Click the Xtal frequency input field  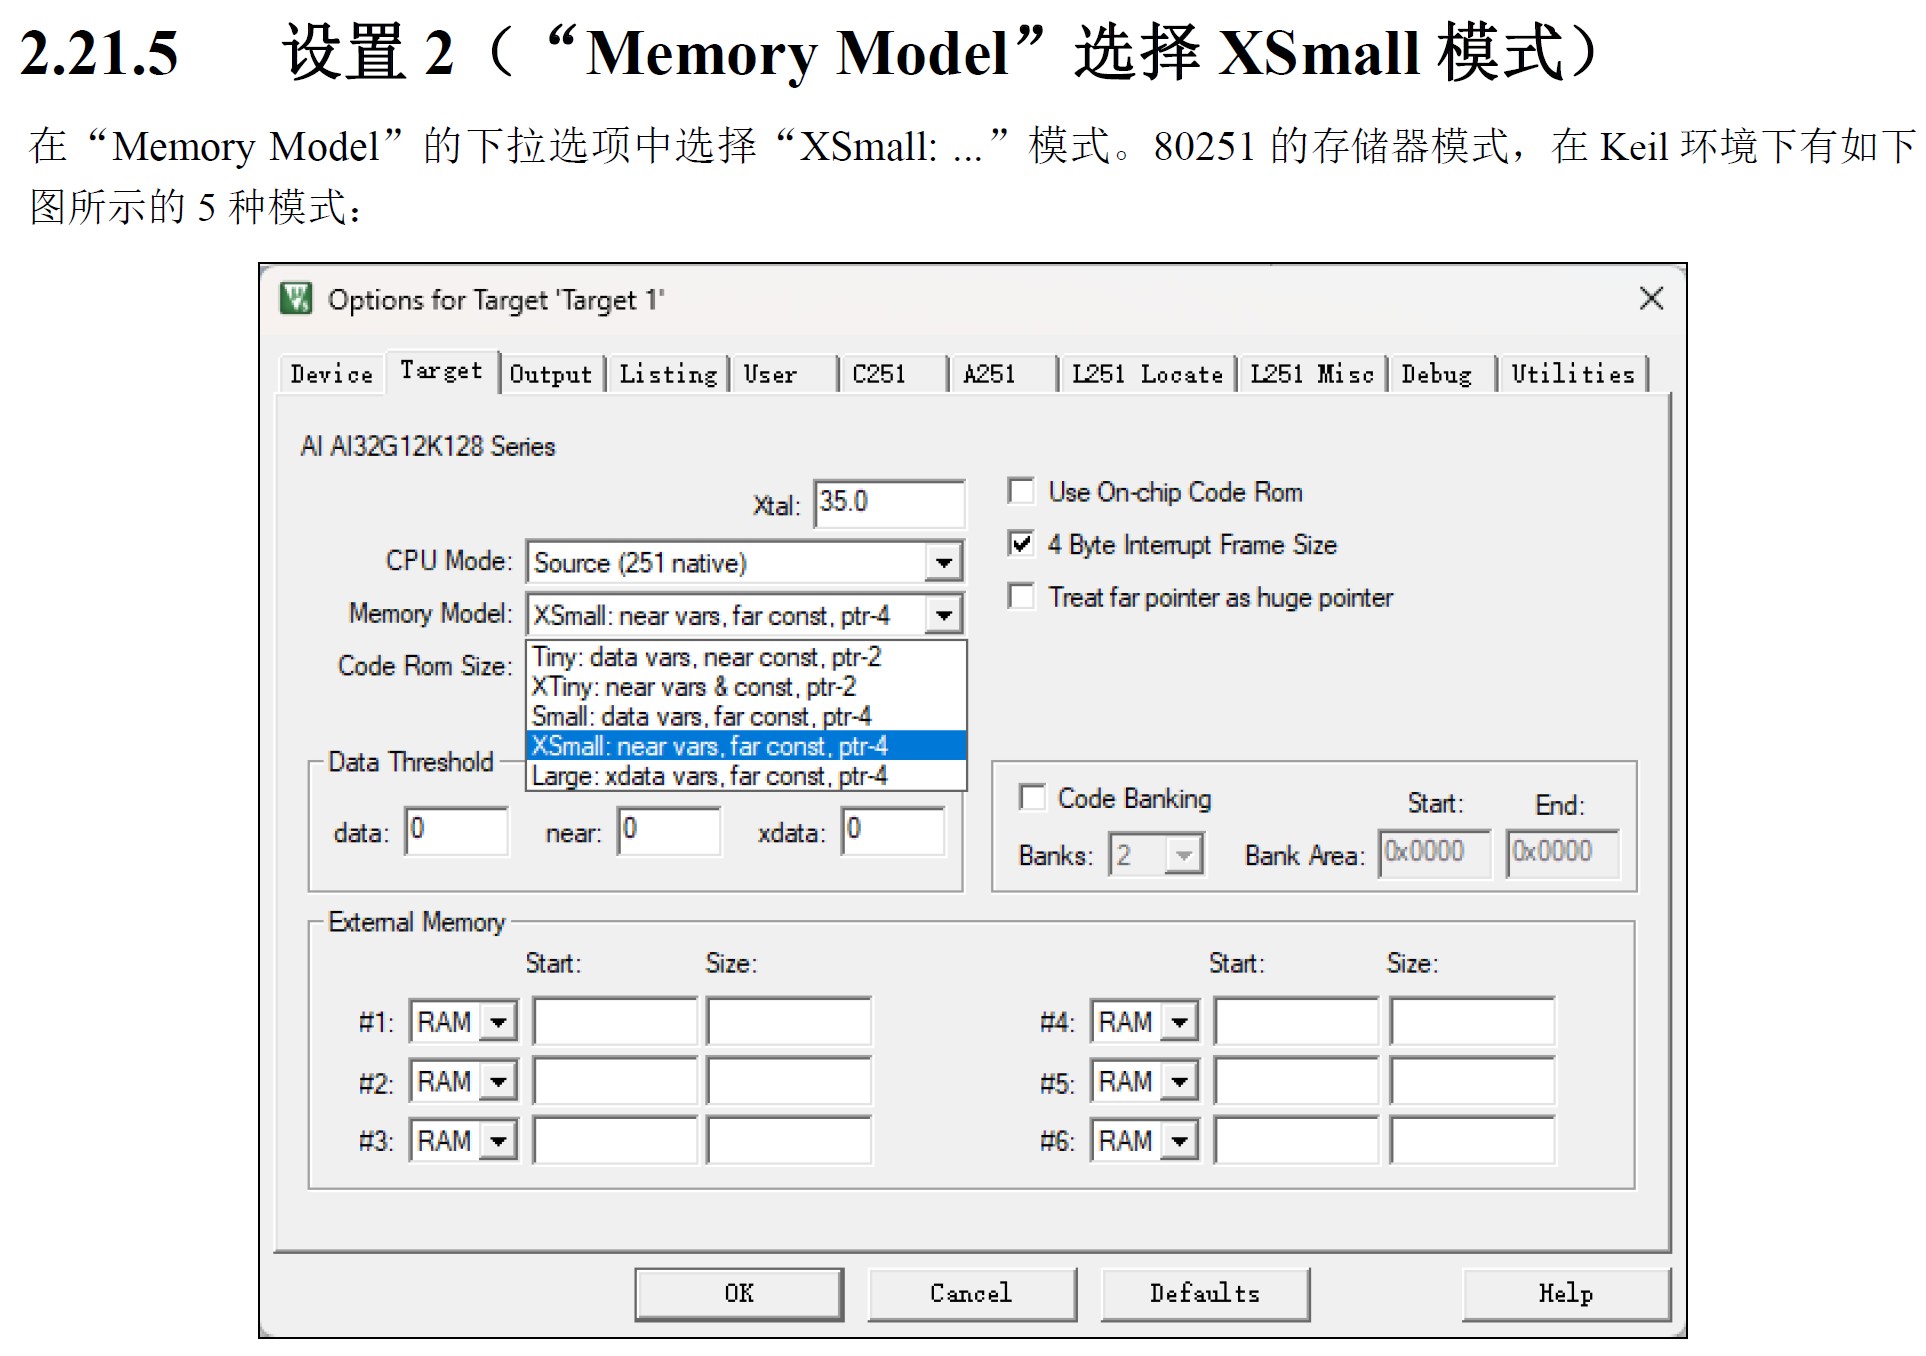point(889,503)
